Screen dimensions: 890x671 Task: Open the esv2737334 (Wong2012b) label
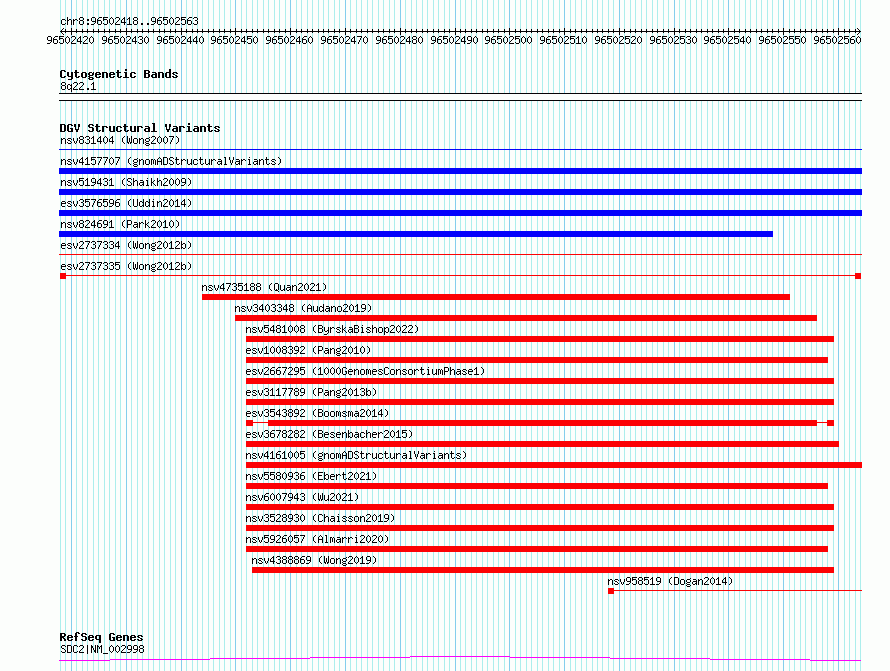click(126, 245)
